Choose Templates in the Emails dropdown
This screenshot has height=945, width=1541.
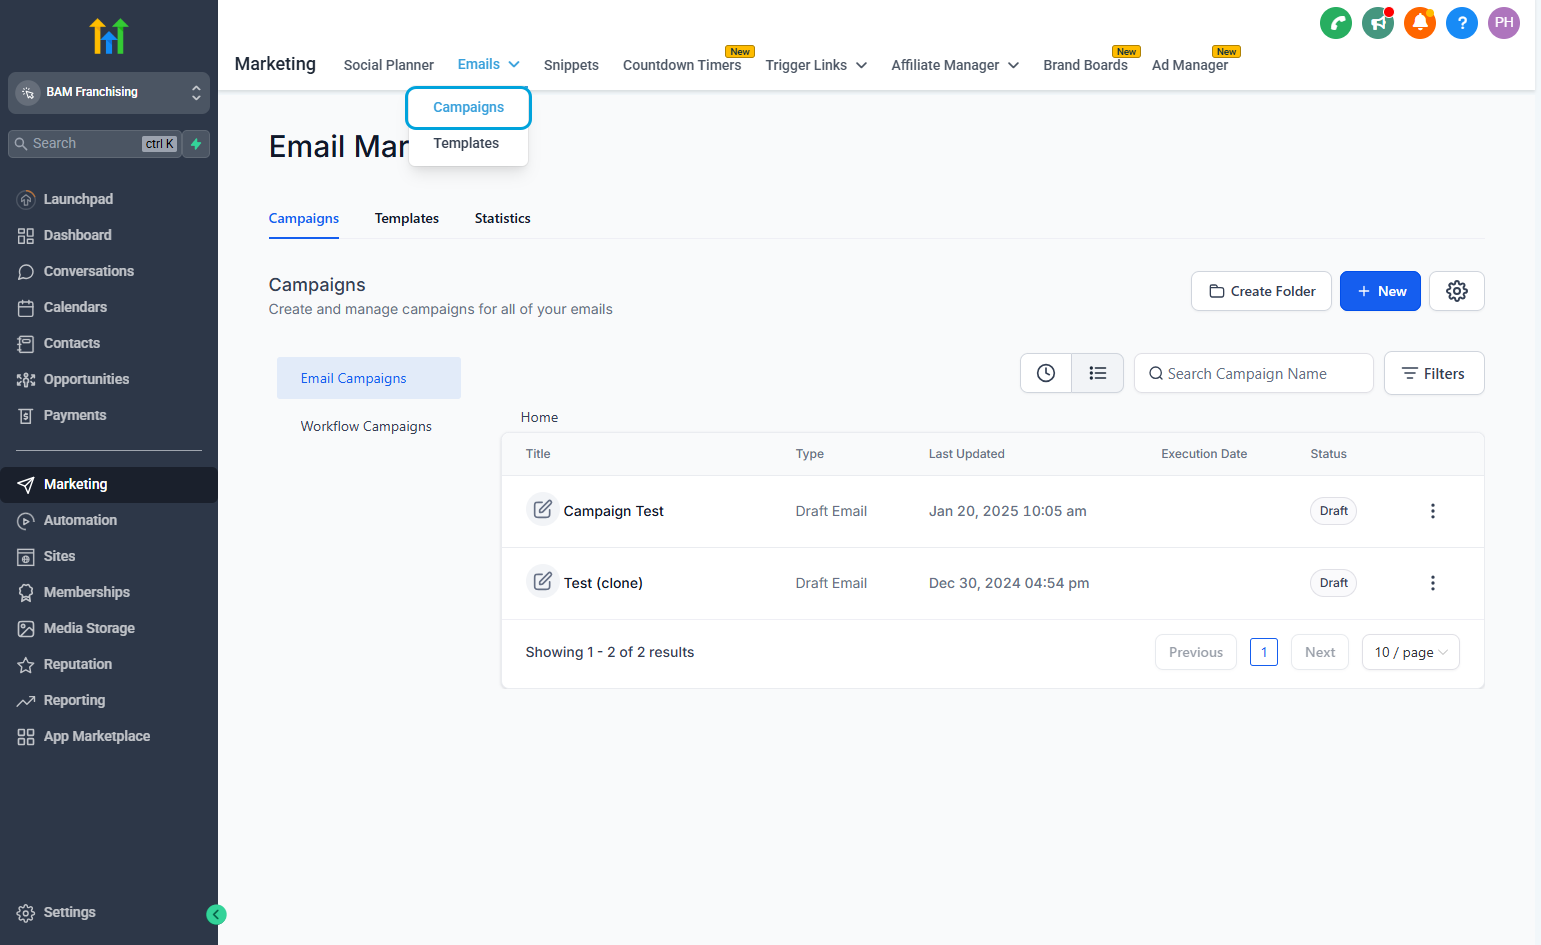(466, 143)
